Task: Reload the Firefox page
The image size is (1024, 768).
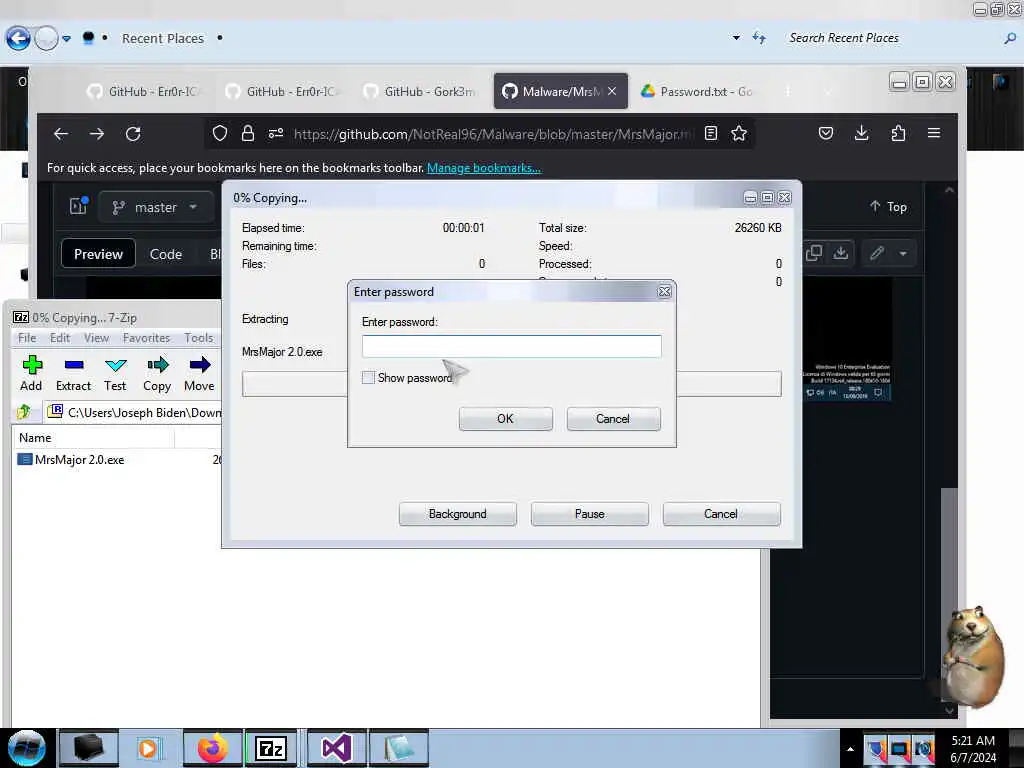Action: [133, 134]
